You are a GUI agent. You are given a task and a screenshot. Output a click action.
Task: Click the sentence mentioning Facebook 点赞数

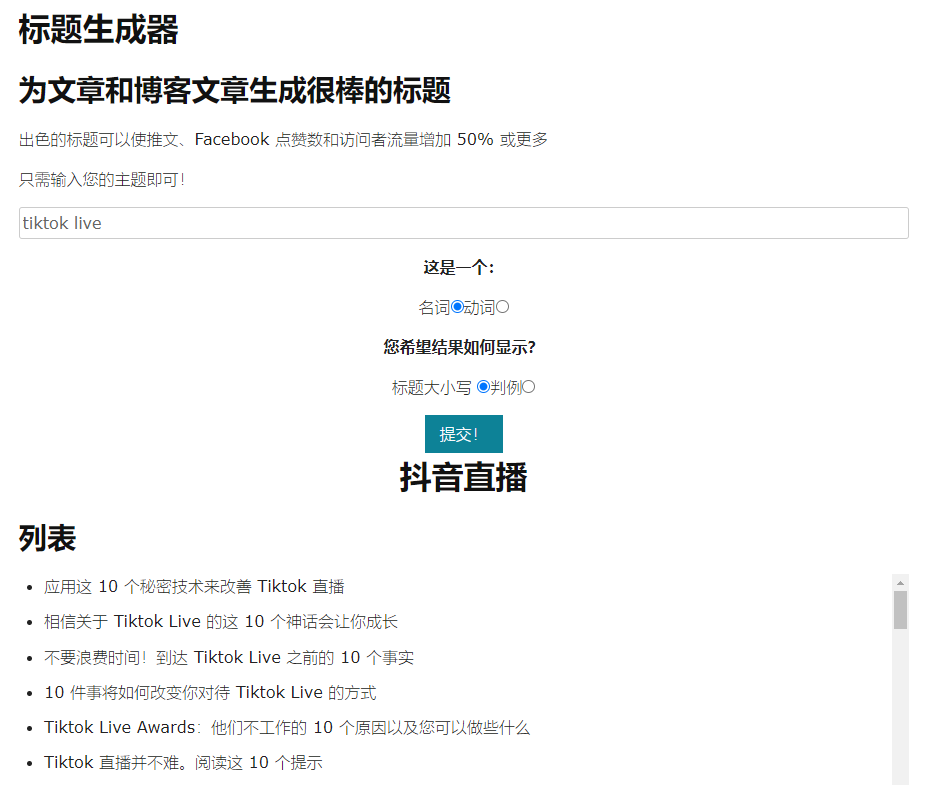pos(283,139)
